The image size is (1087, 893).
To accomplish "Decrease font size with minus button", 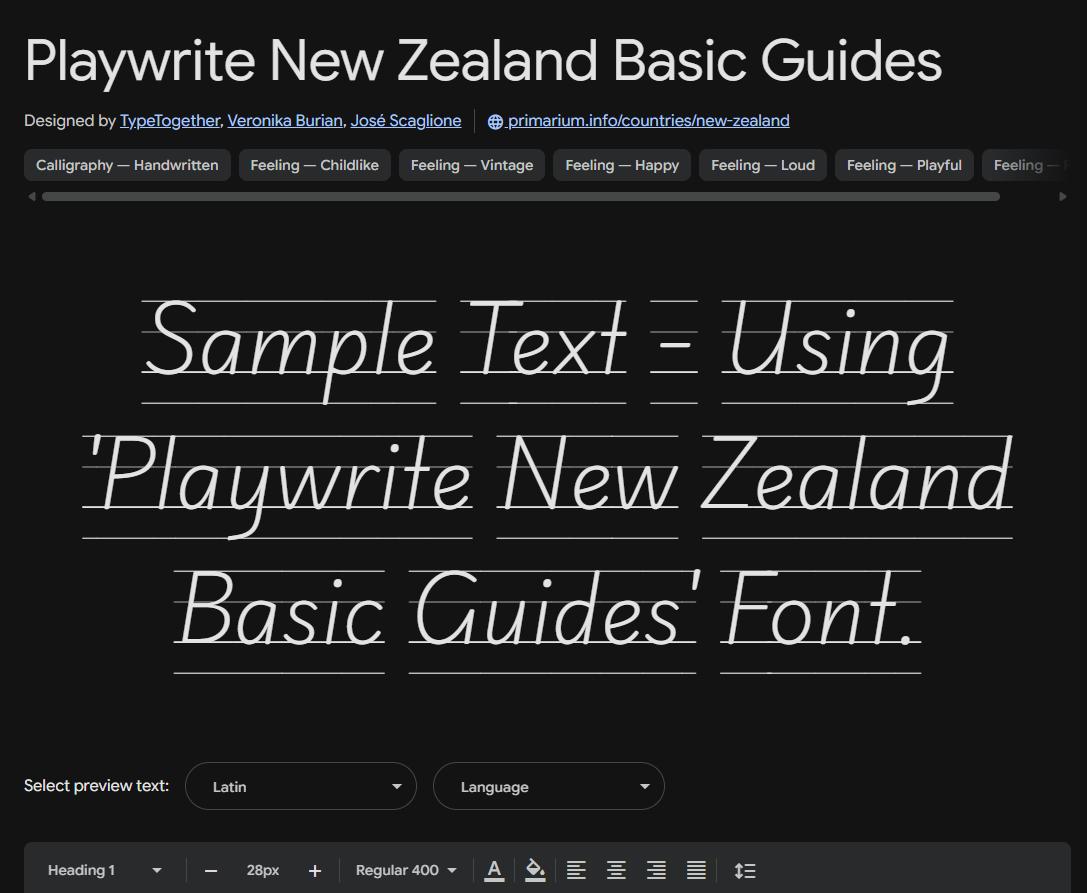I will [211, 871].
